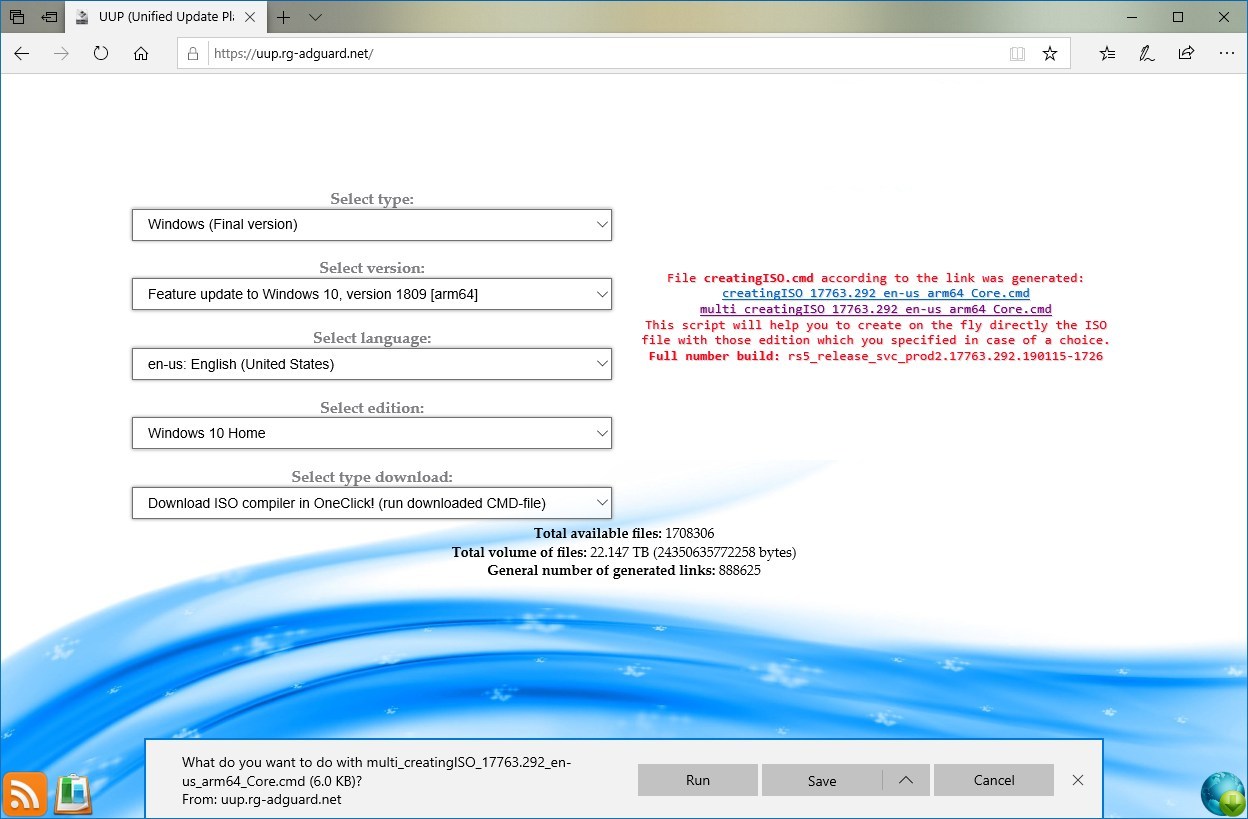The height and width of the screenshot is (819, 1248).
Task: Click the orange RSS feed icon
Action: [23, 793]
